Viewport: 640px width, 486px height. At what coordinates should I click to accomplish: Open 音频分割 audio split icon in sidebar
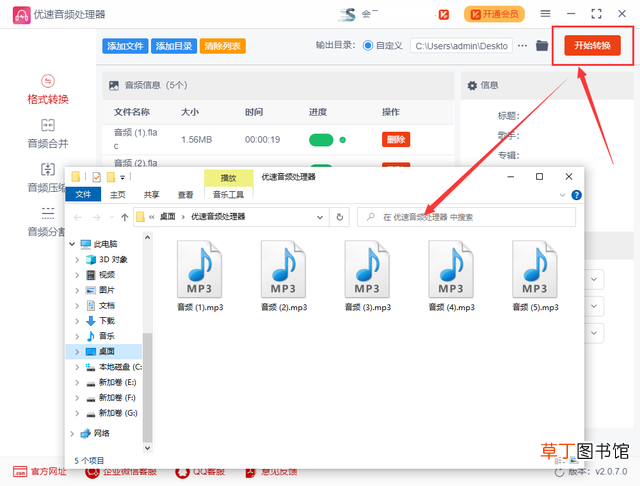(x=48, y=213)
